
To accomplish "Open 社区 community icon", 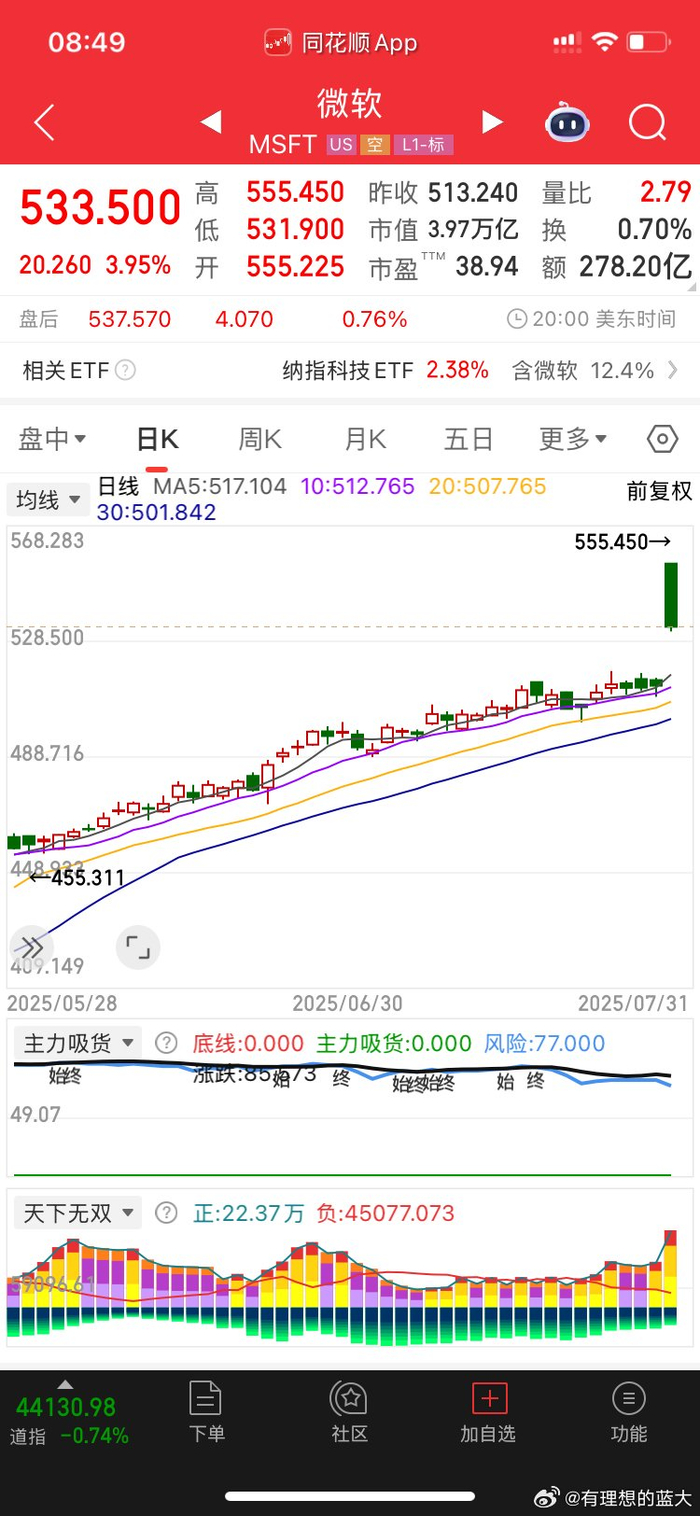I will point(350,1412).
